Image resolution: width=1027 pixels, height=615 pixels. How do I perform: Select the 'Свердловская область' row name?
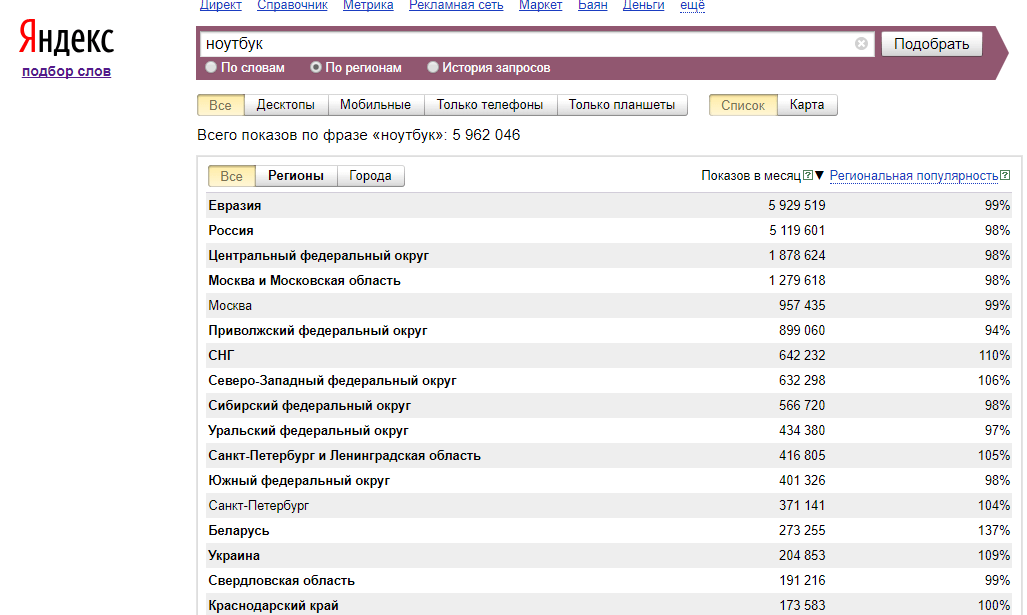click(282, 580)
